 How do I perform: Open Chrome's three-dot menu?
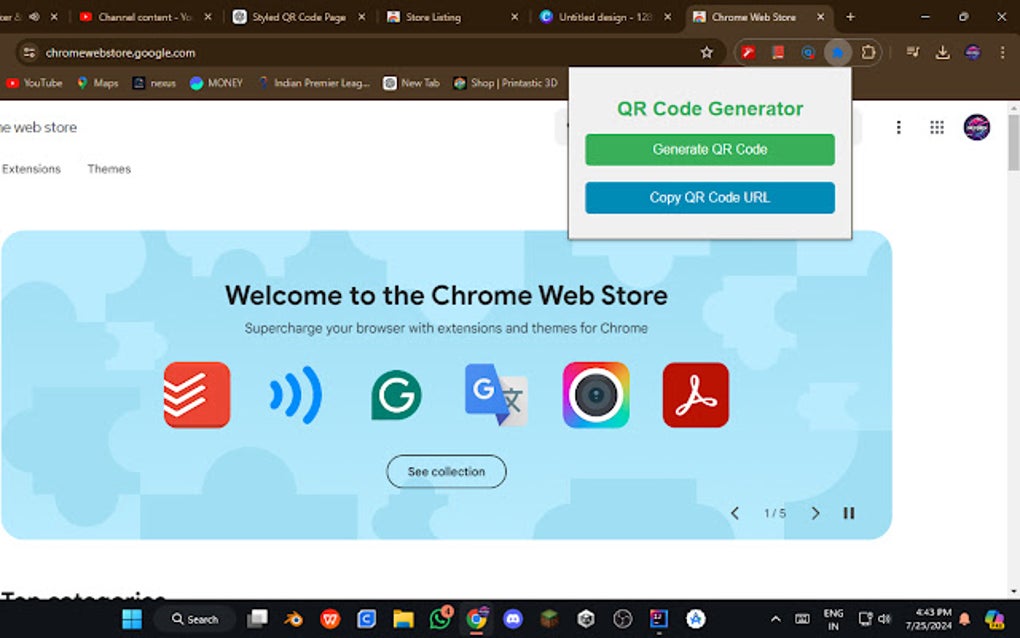(1002, 53)
